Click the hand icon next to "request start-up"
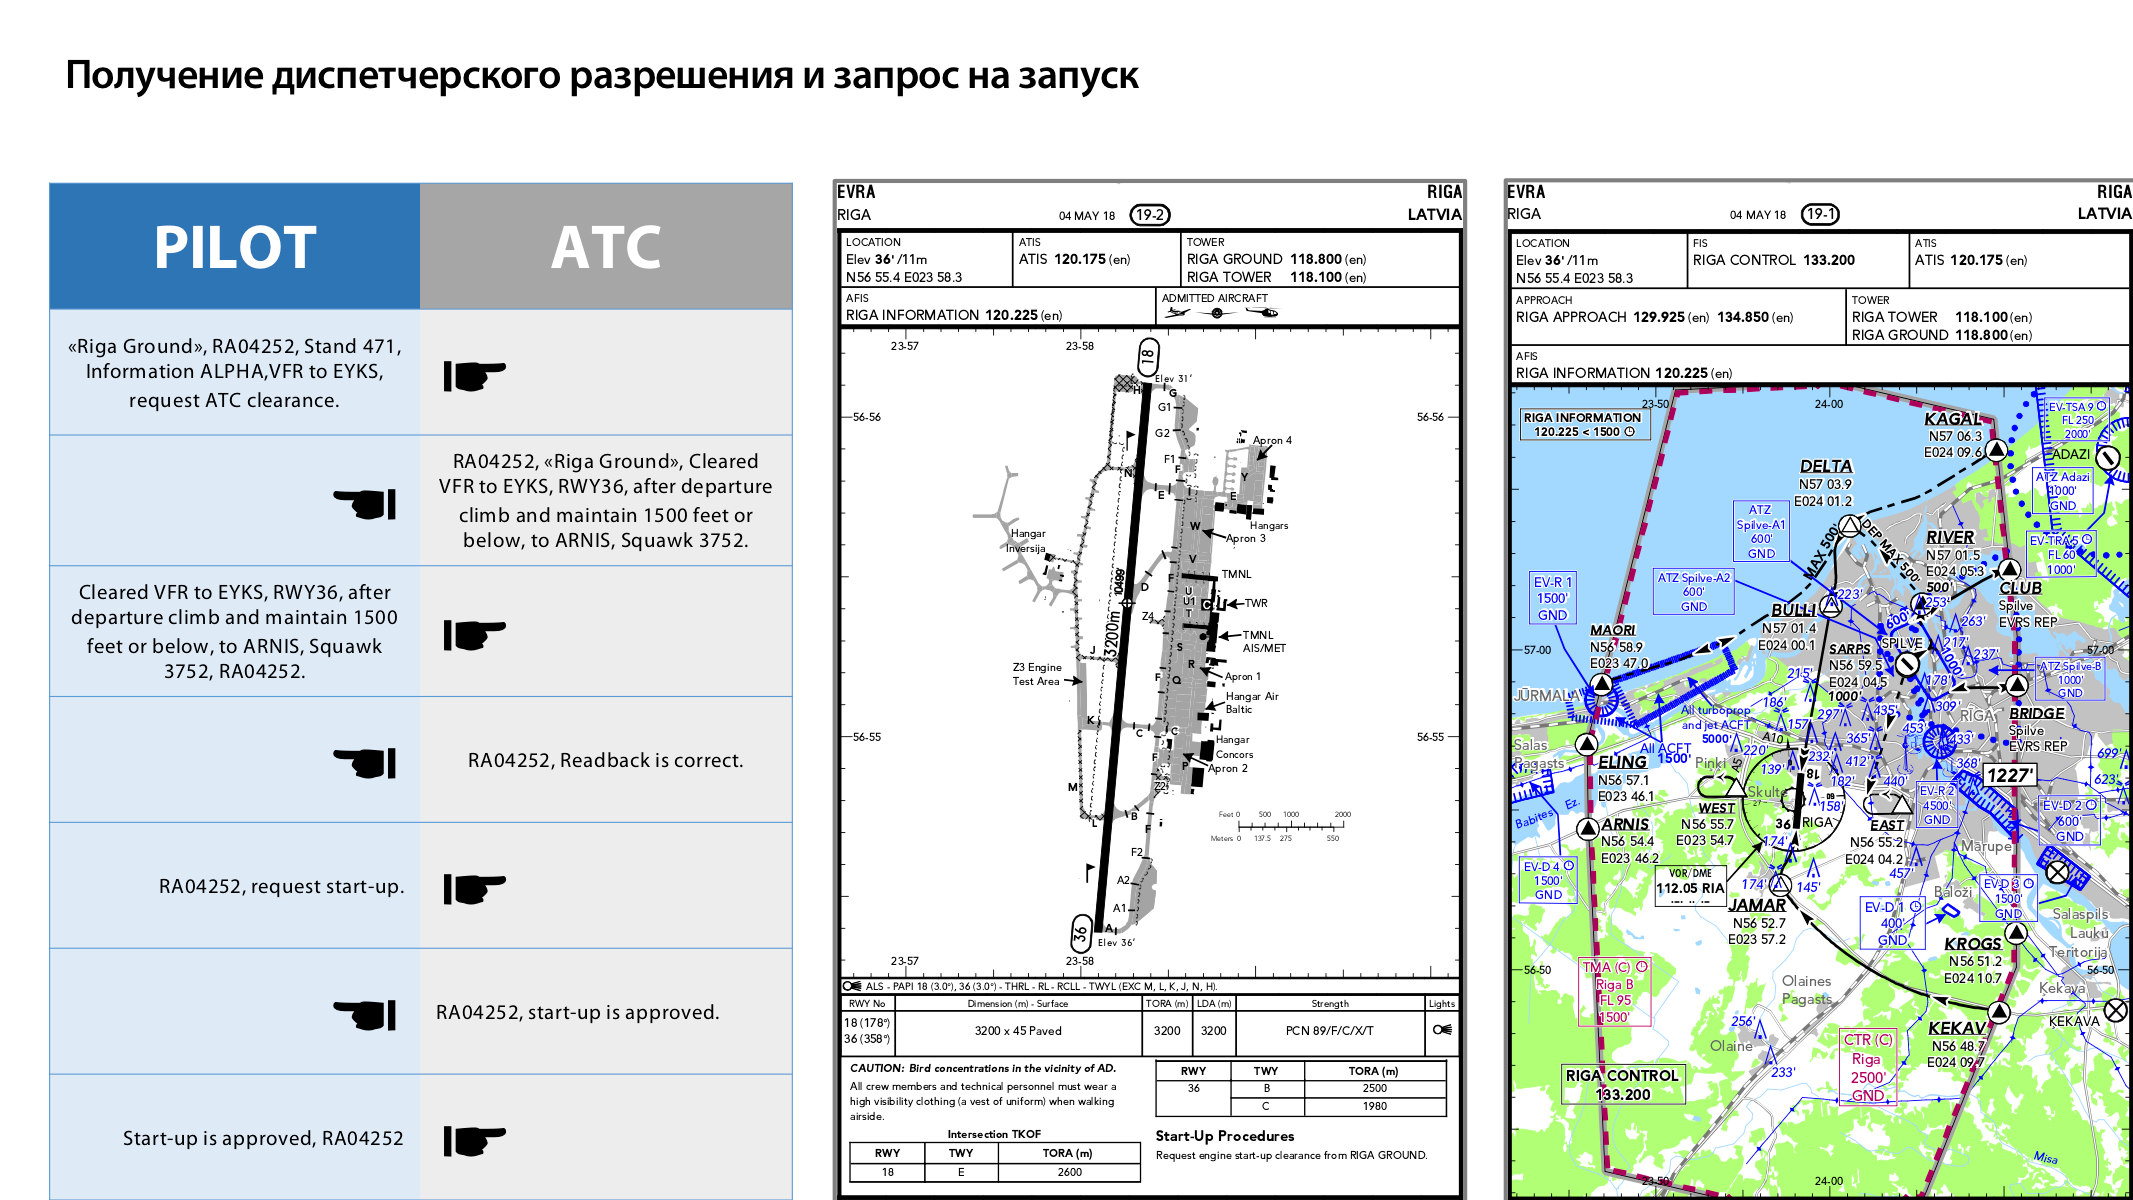The image size is (2133, 1200). click(474, 888)
